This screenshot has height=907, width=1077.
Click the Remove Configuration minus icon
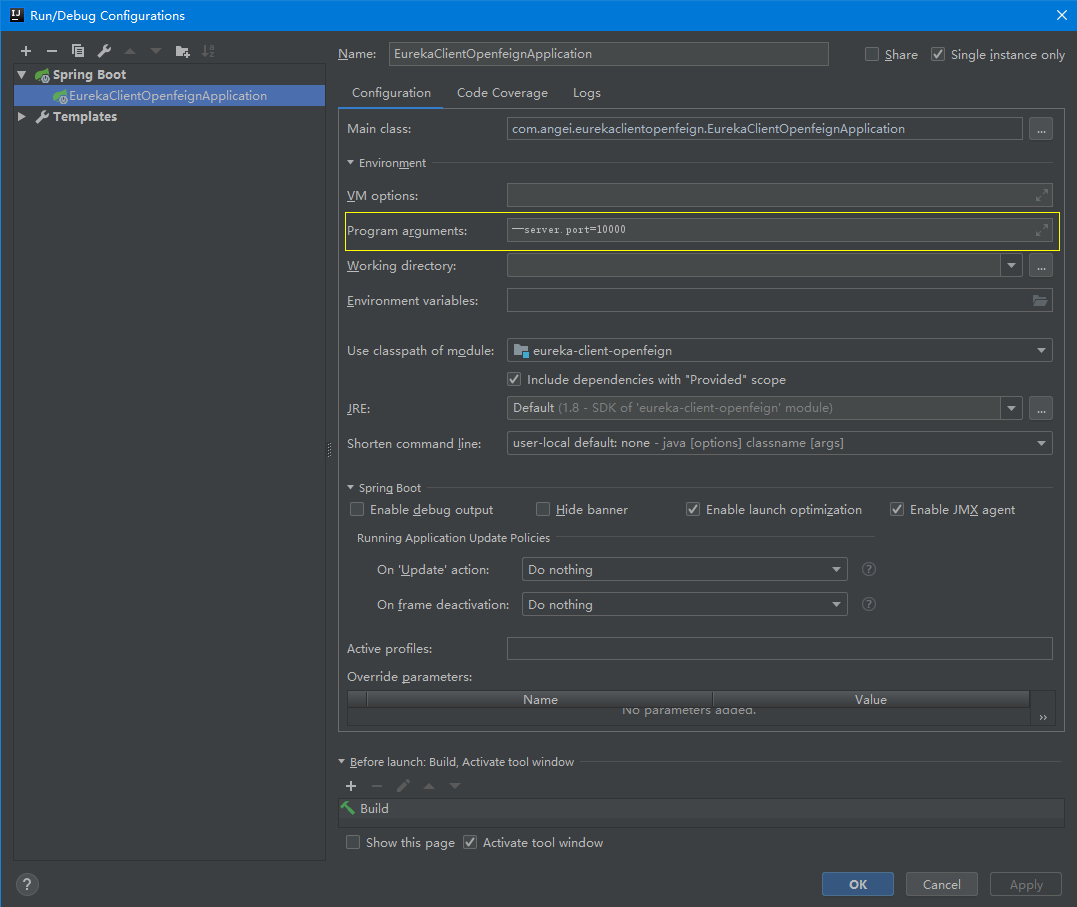(52, 51)
